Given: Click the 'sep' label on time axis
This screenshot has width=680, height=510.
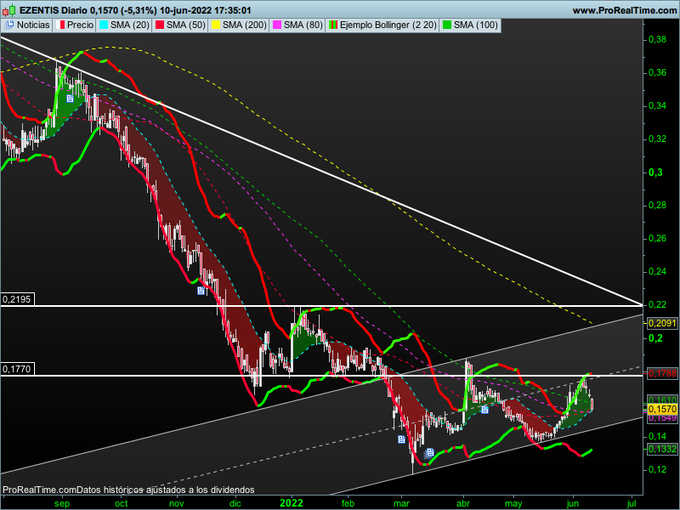Looking at the screenshot, I should pos(62,503).
